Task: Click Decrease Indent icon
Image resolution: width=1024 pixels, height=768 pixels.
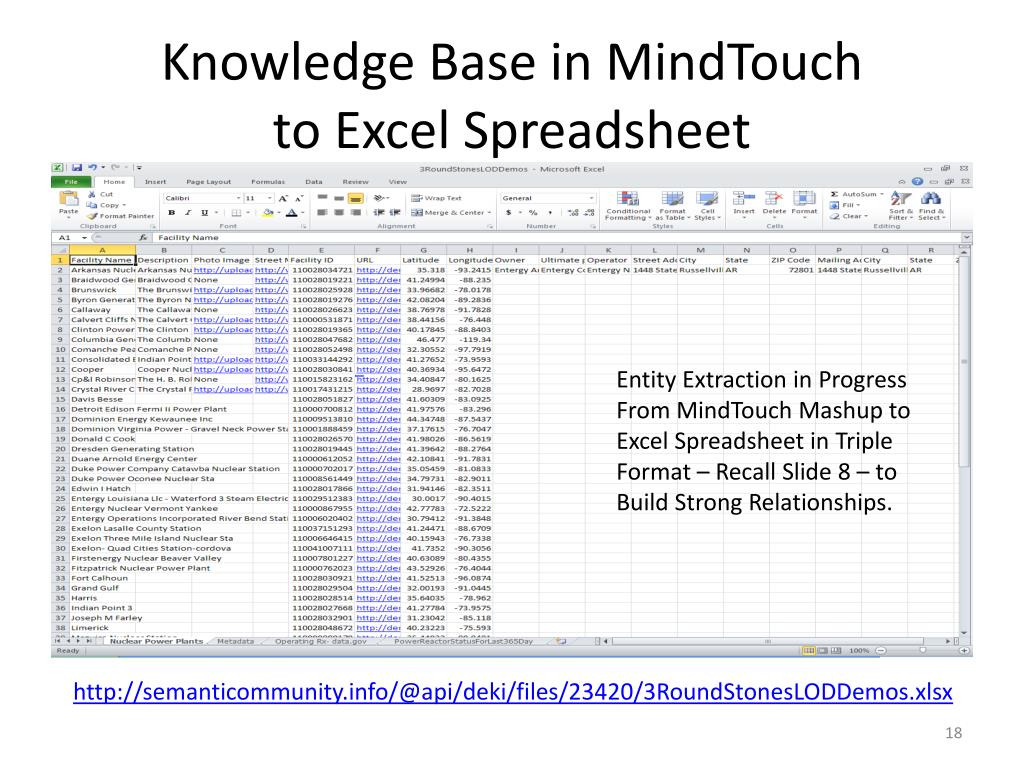Action: coord(379,212)
